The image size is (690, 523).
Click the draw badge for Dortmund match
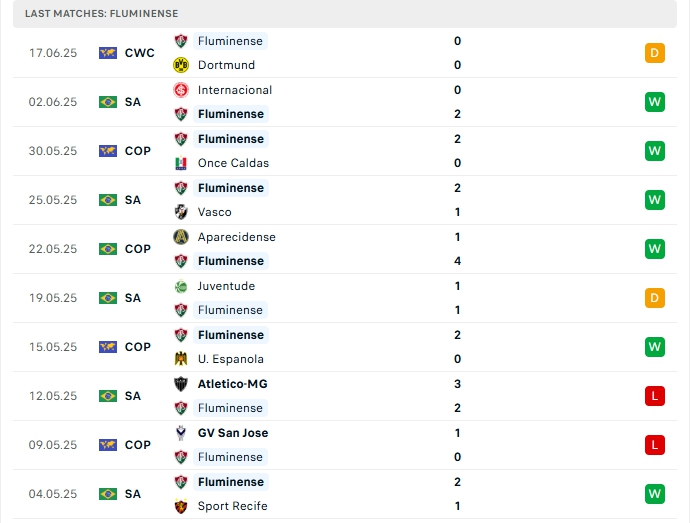pos(655,53)
